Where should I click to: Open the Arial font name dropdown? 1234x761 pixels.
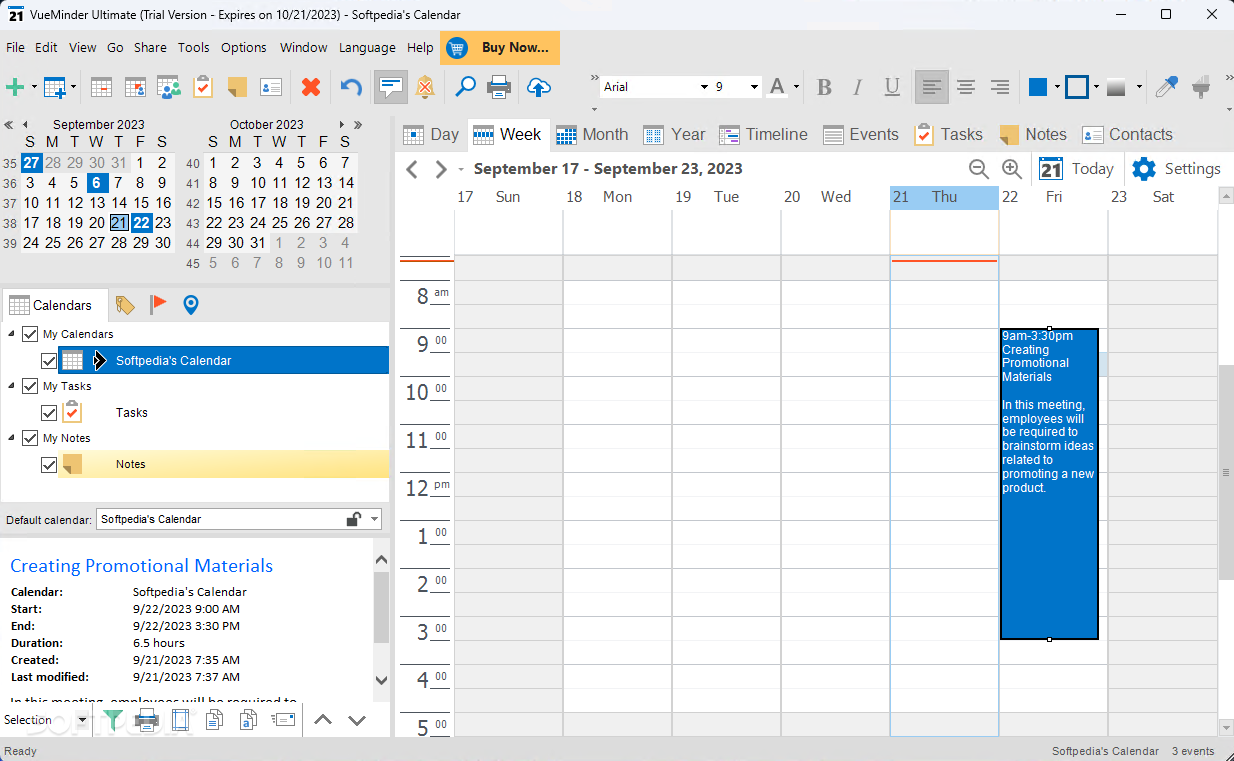pos(704,87)
